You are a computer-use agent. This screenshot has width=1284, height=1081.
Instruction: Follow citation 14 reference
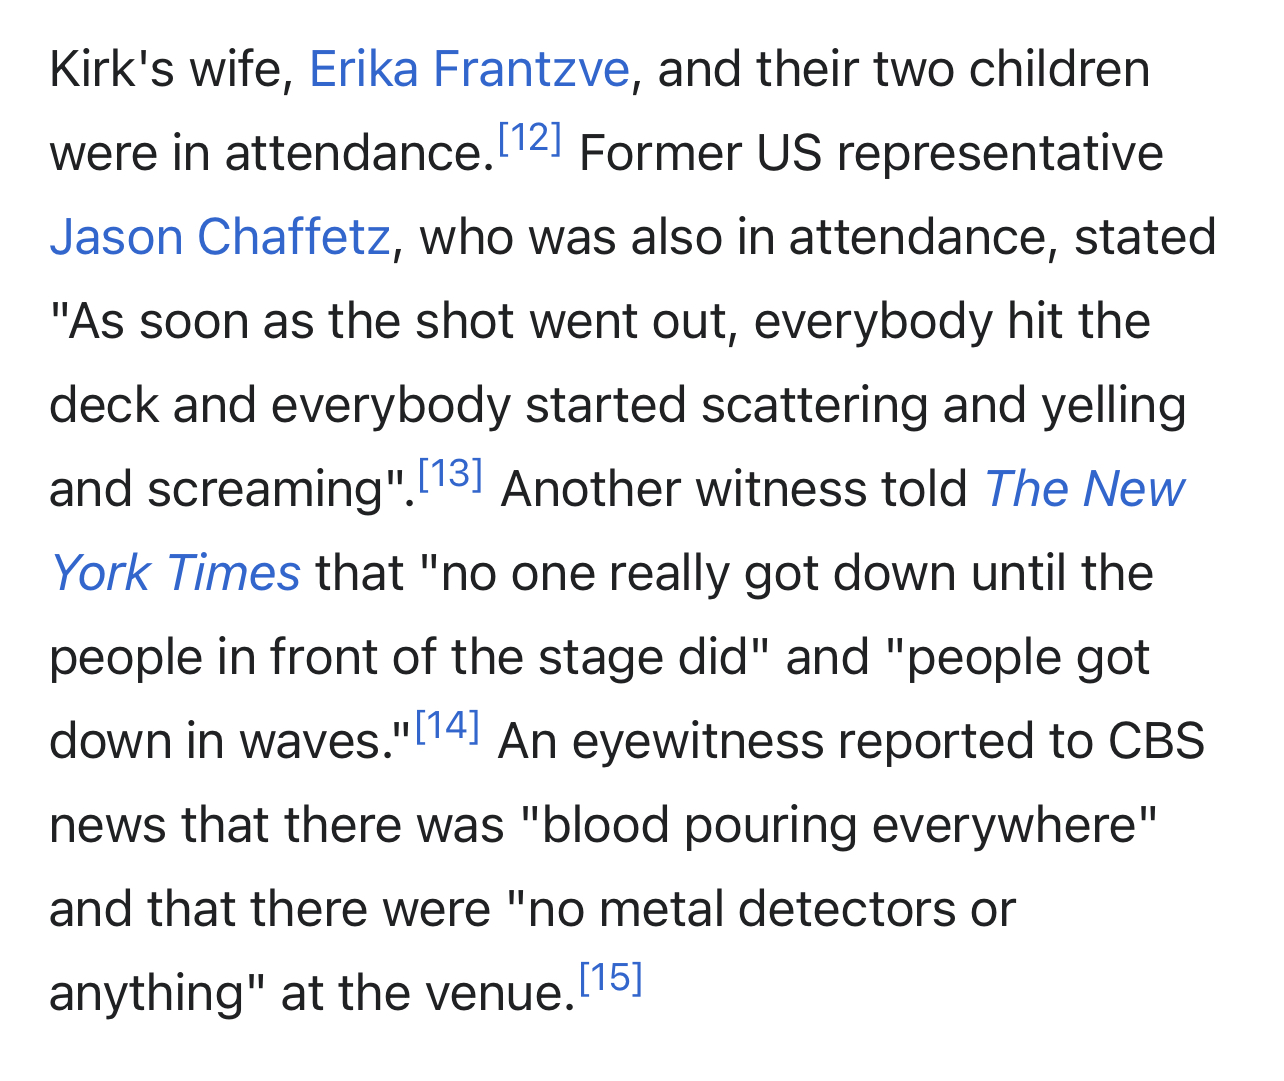coord(447,725)
